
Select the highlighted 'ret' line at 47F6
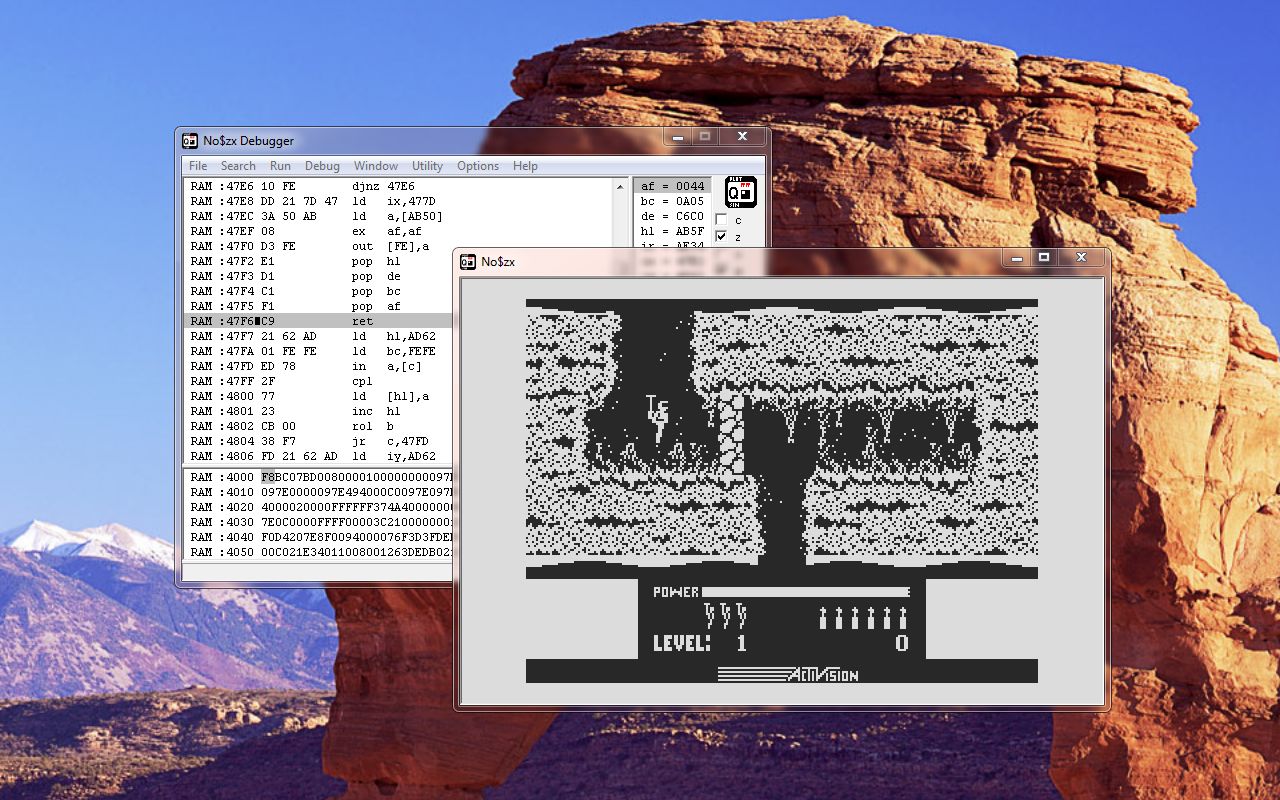tap(320, 321)
